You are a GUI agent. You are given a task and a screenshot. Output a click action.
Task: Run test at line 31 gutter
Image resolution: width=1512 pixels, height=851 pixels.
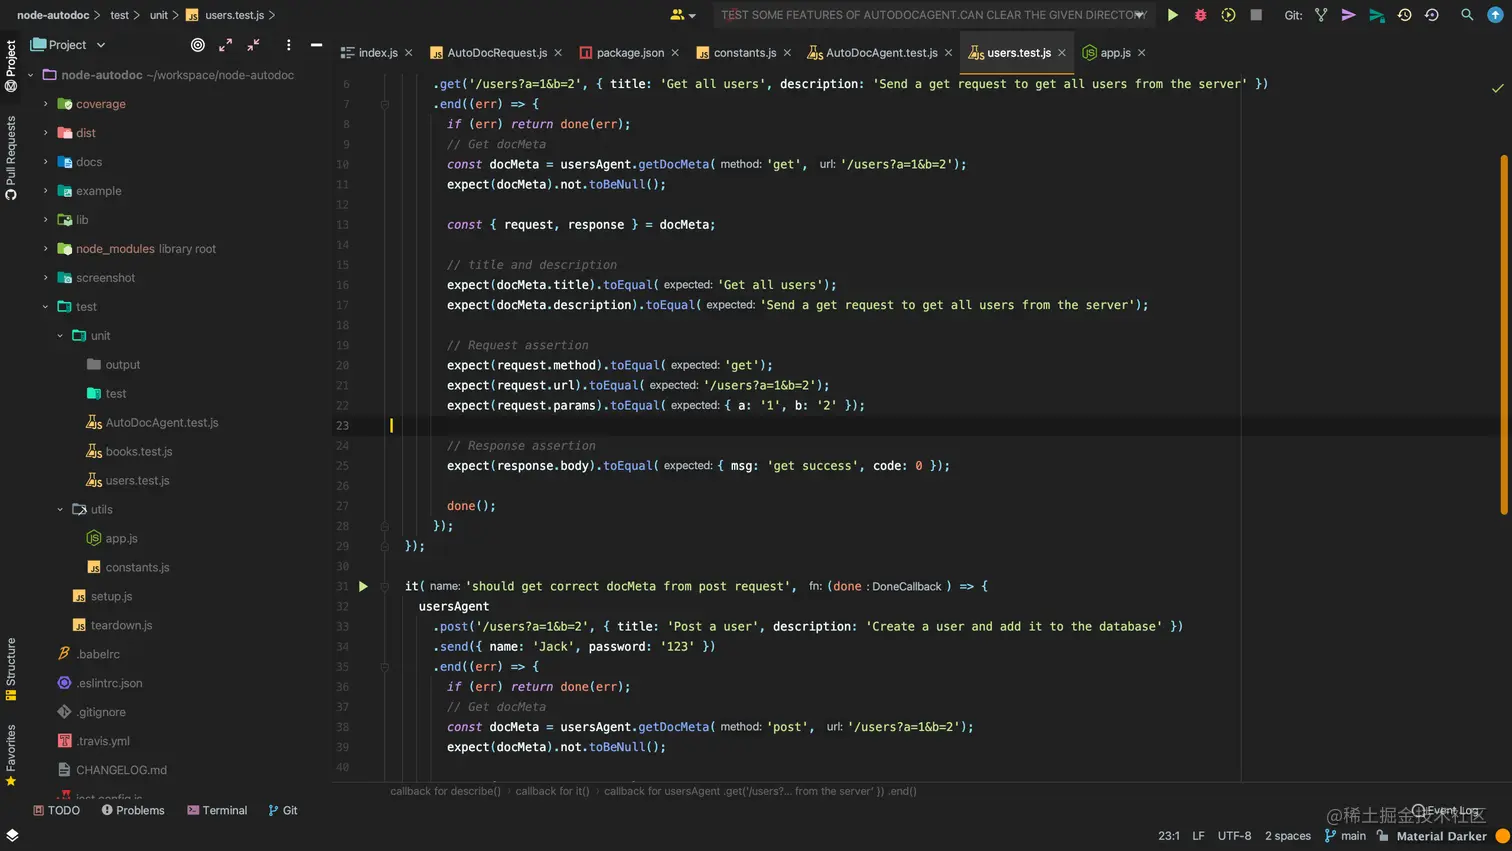pyautogui.click(x=363, y=586)
